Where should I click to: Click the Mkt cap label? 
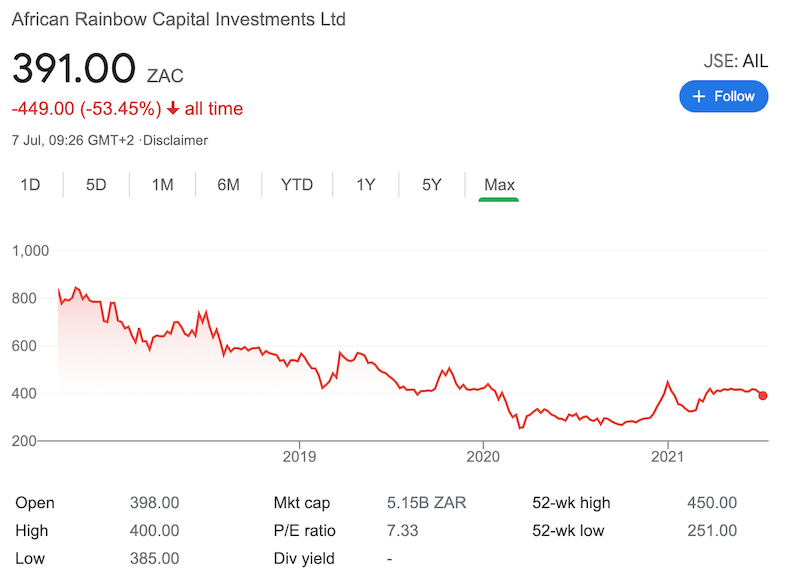click(302, 503)
